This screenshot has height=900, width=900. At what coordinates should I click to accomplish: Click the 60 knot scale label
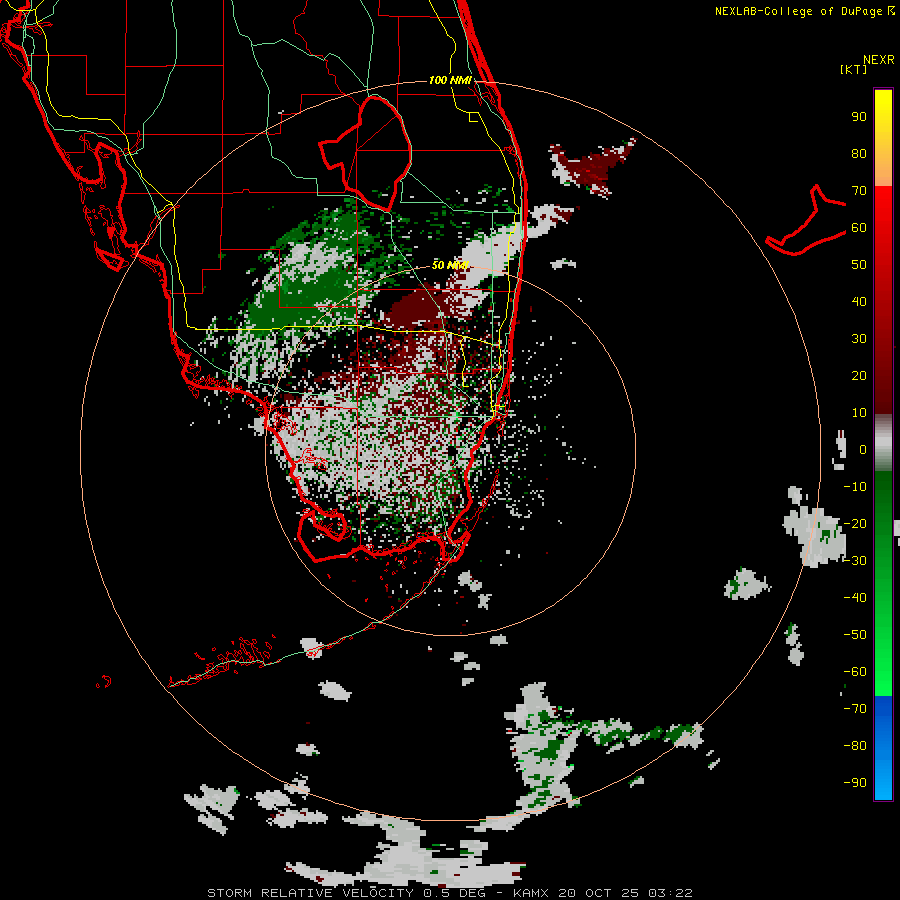click(x=859, y=227)
